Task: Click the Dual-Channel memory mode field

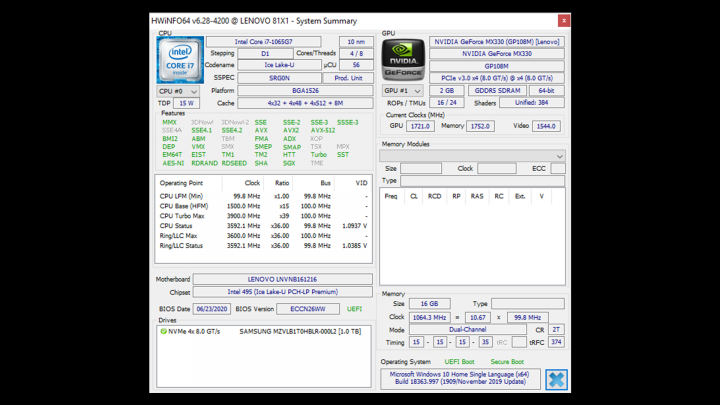Action: [x=466, y=329]
